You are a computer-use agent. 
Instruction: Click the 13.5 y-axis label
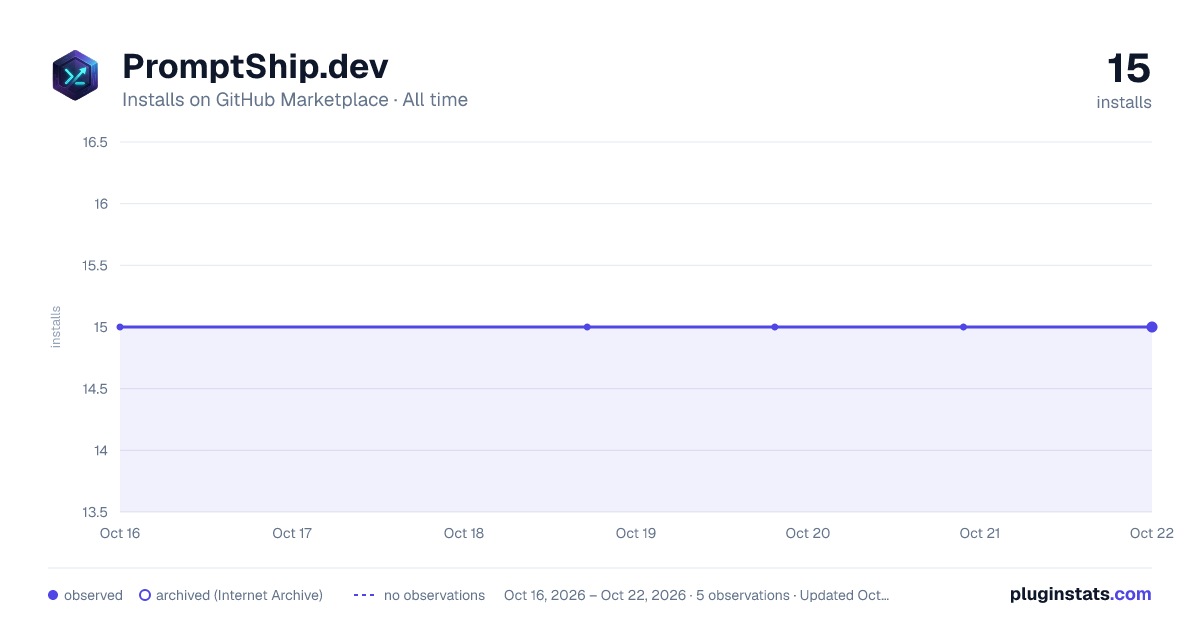[x=95, y=512]
